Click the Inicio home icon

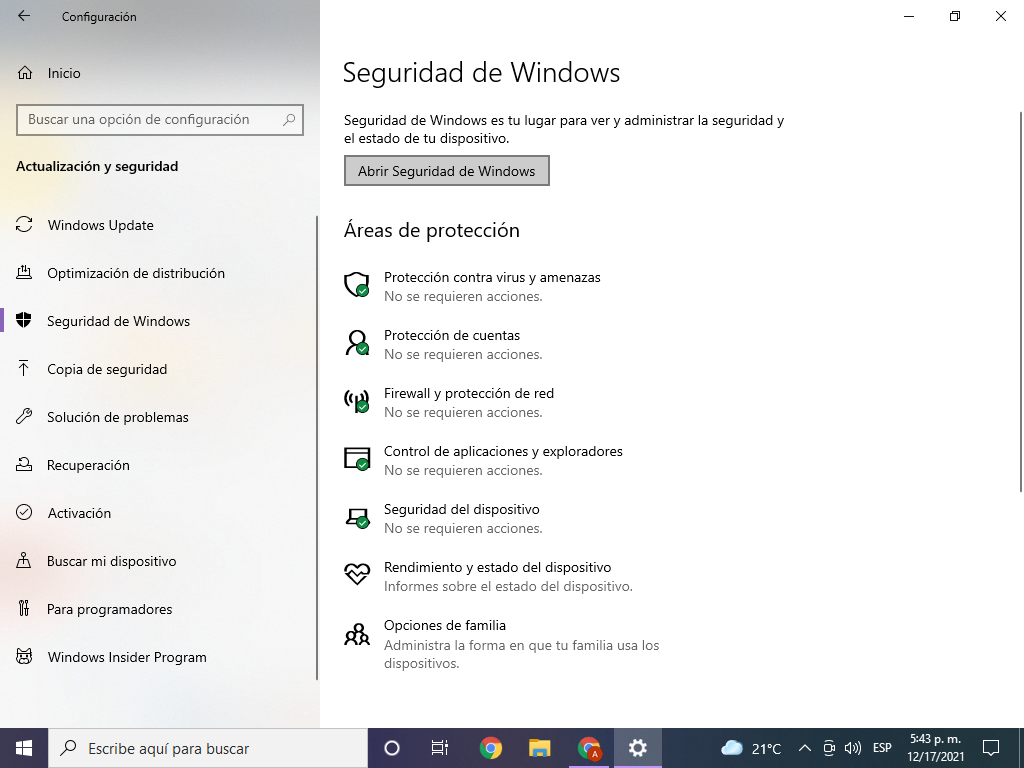(x=25, y=73)
